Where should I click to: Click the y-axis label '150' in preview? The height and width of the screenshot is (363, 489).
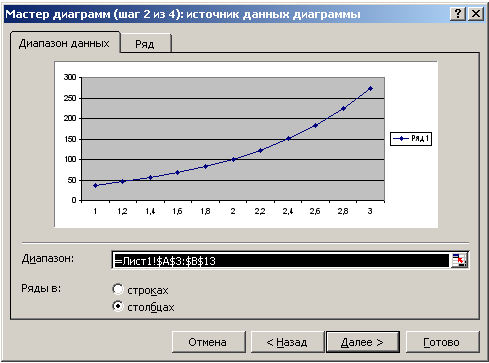click(70, 139)
